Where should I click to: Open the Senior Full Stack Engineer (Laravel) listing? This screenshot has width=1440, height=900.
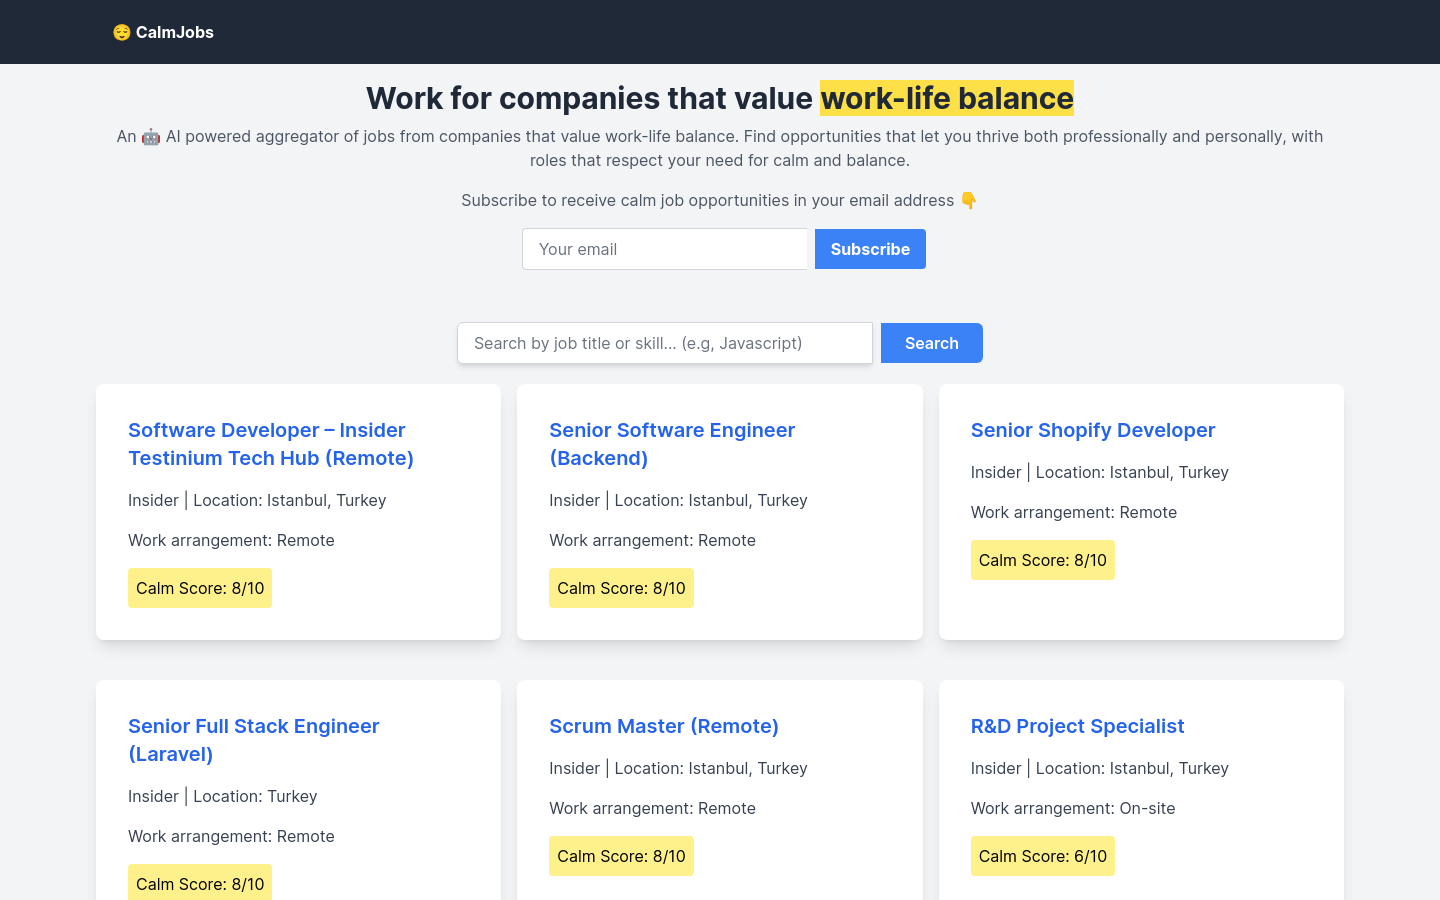(253, 740)
